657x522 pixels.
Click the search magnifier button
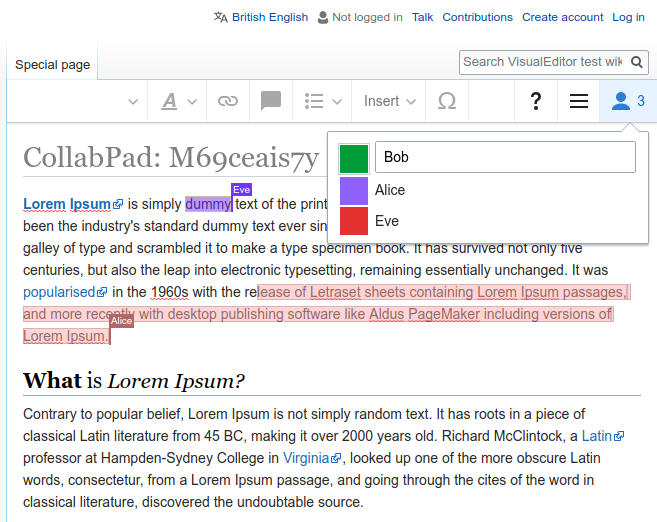(637, 62)
